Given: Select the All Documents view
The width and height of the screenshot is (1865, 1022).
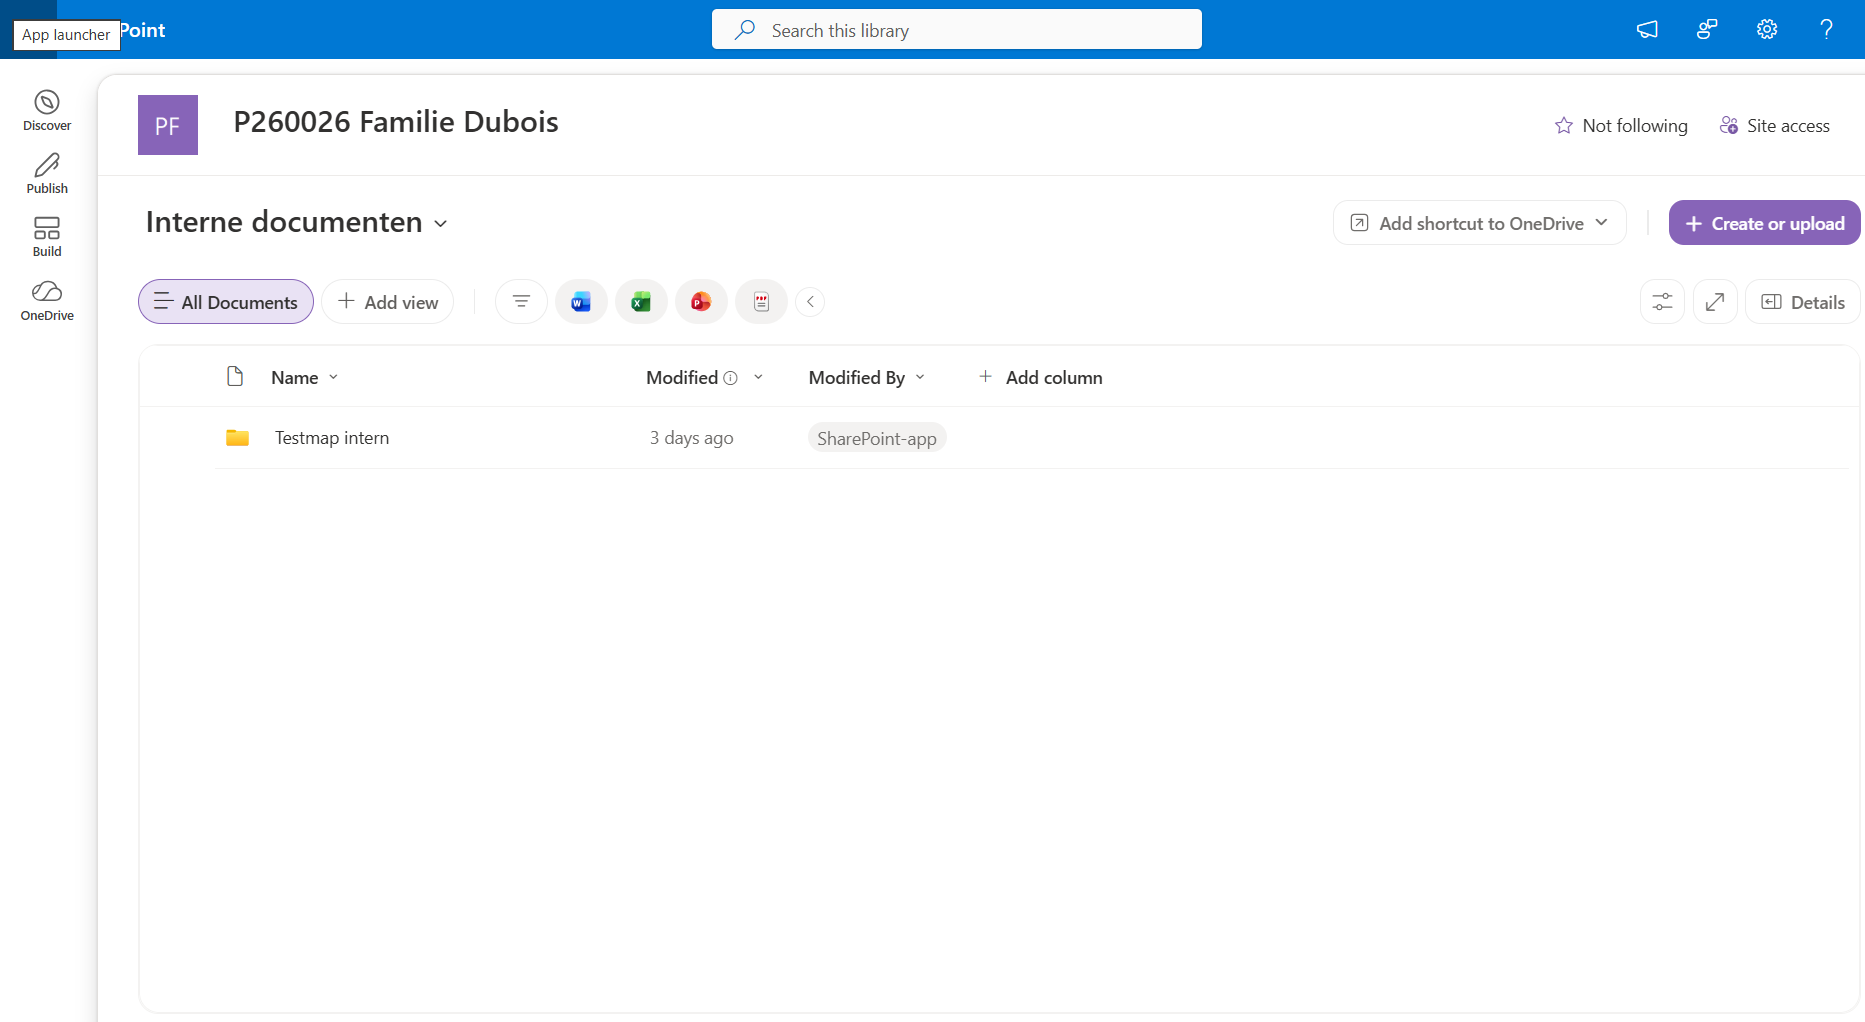Looking at the screenshot, I should (x=226, y=302).
